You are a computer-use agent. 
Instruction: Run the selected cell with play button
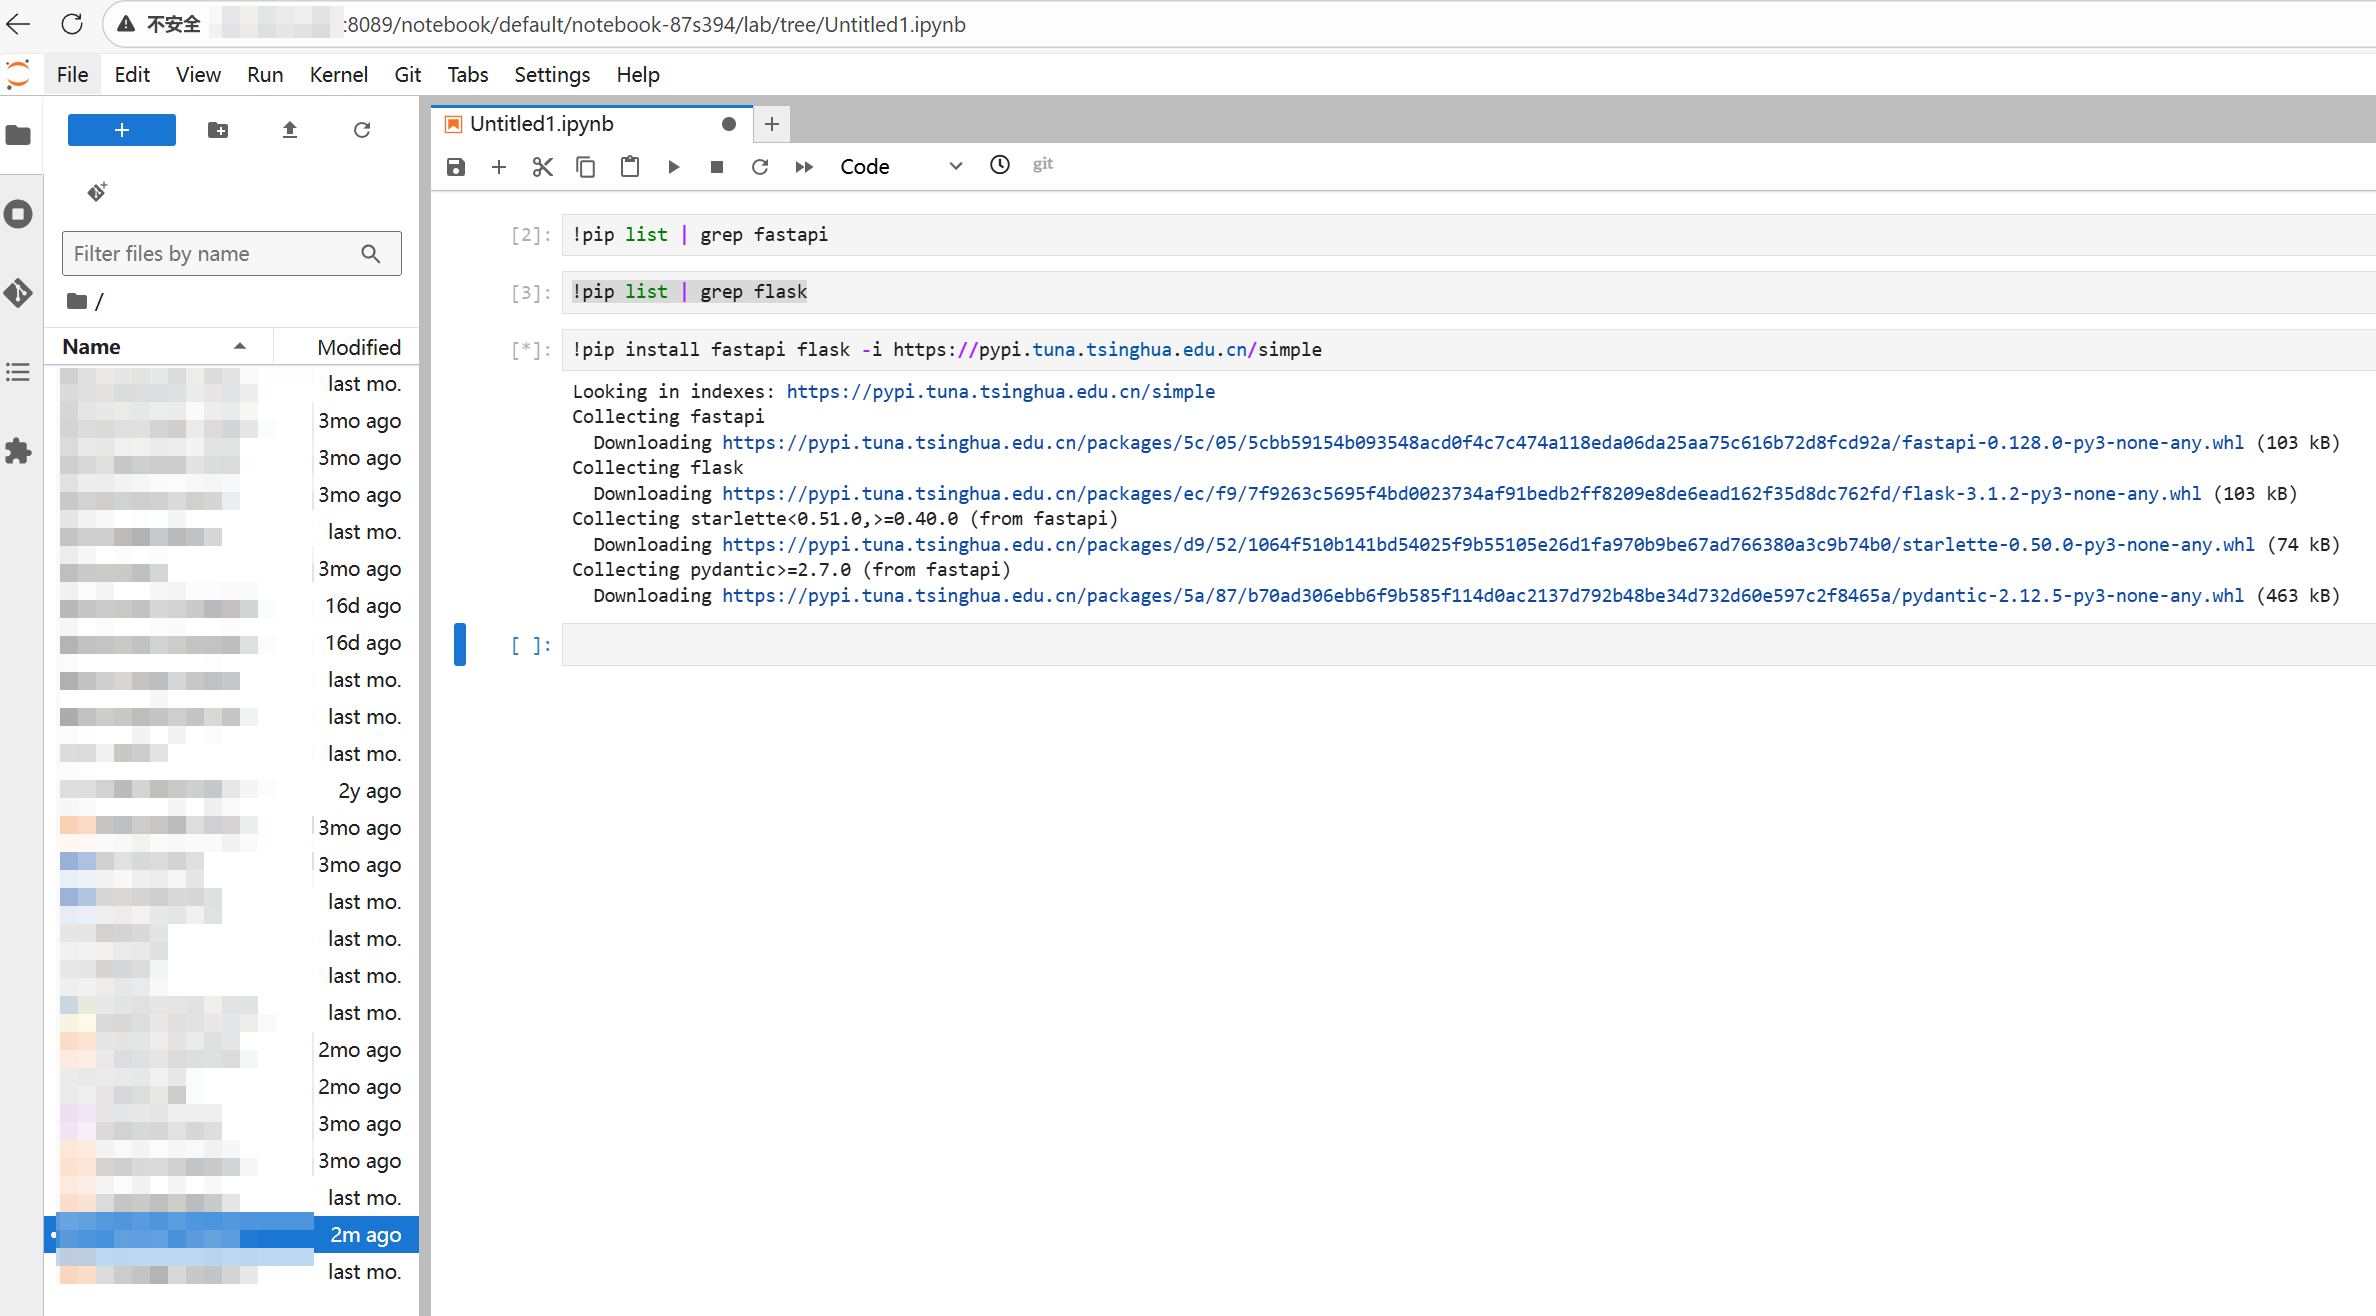pyautogui.click(x=673, y=167)
